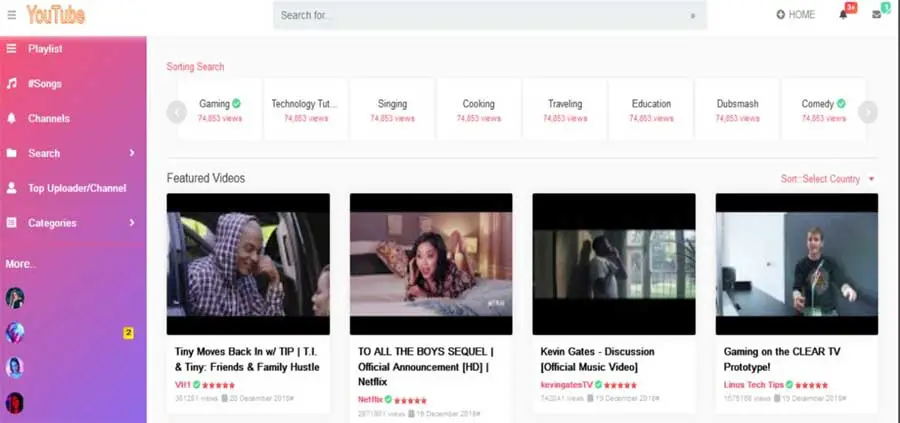The width and height of the screenshot is (900, 423).
Task: Click the Categories list icon in sidebar
Action: (x=11, y=223)
